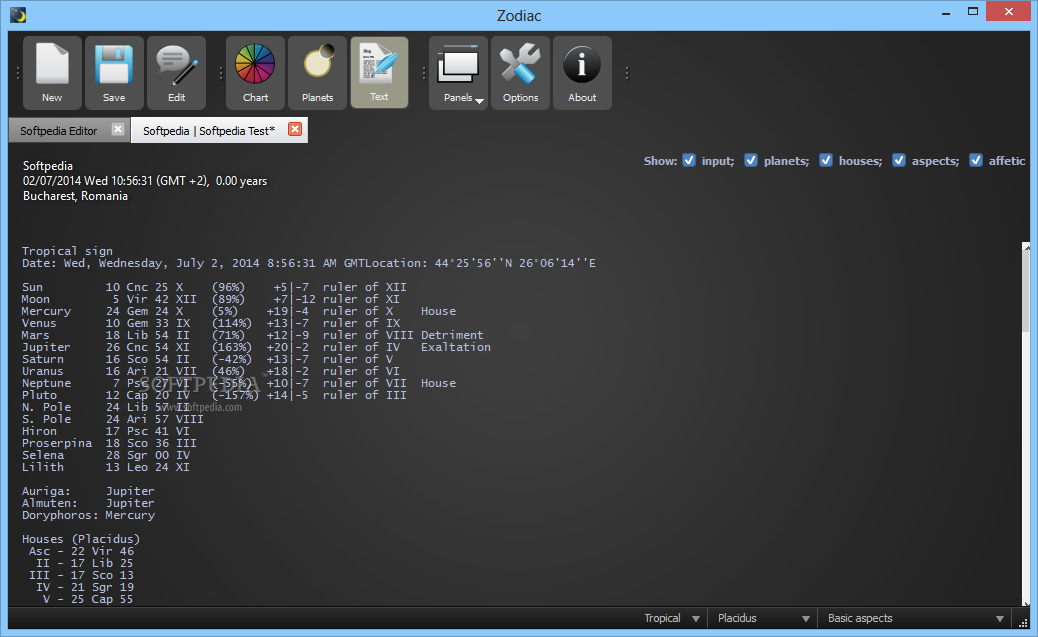Image resolution: width=1038 pixels, height=637 pixels.
Task: Click the Uranus planet row
Action: pos(211,371)
